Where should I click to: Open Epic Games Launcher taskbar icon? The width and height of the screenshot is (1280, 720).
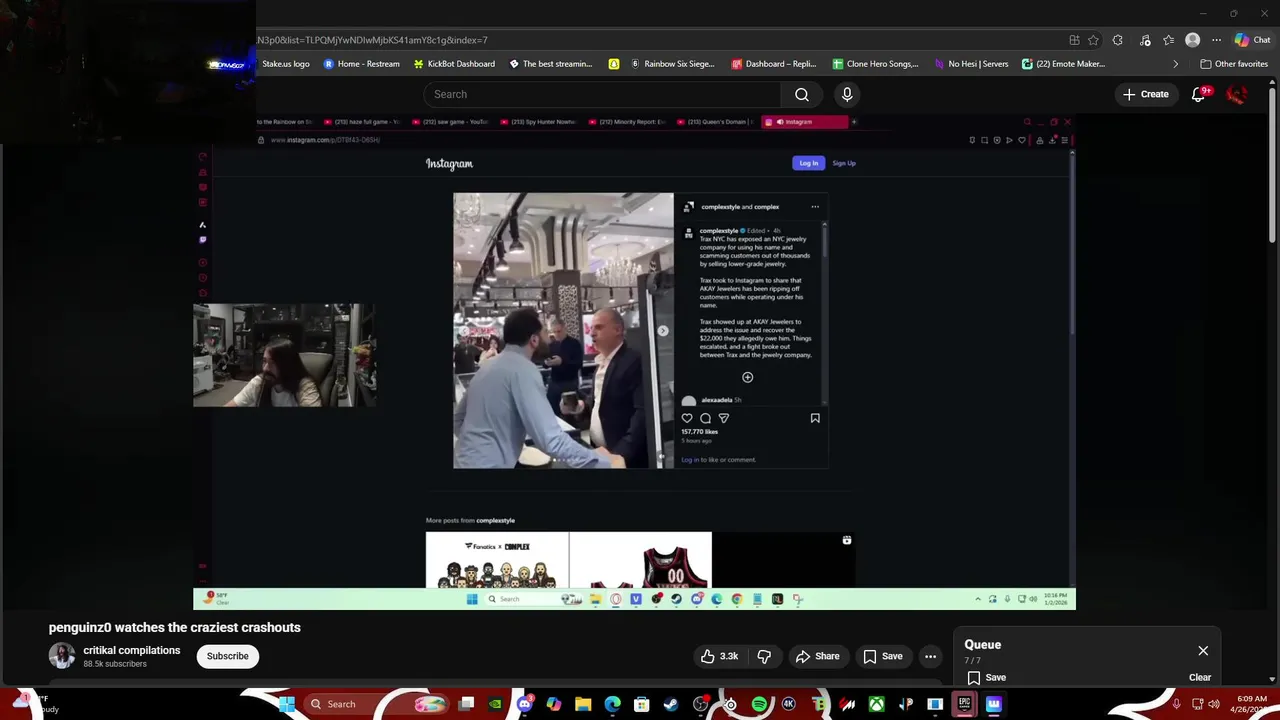964,704
